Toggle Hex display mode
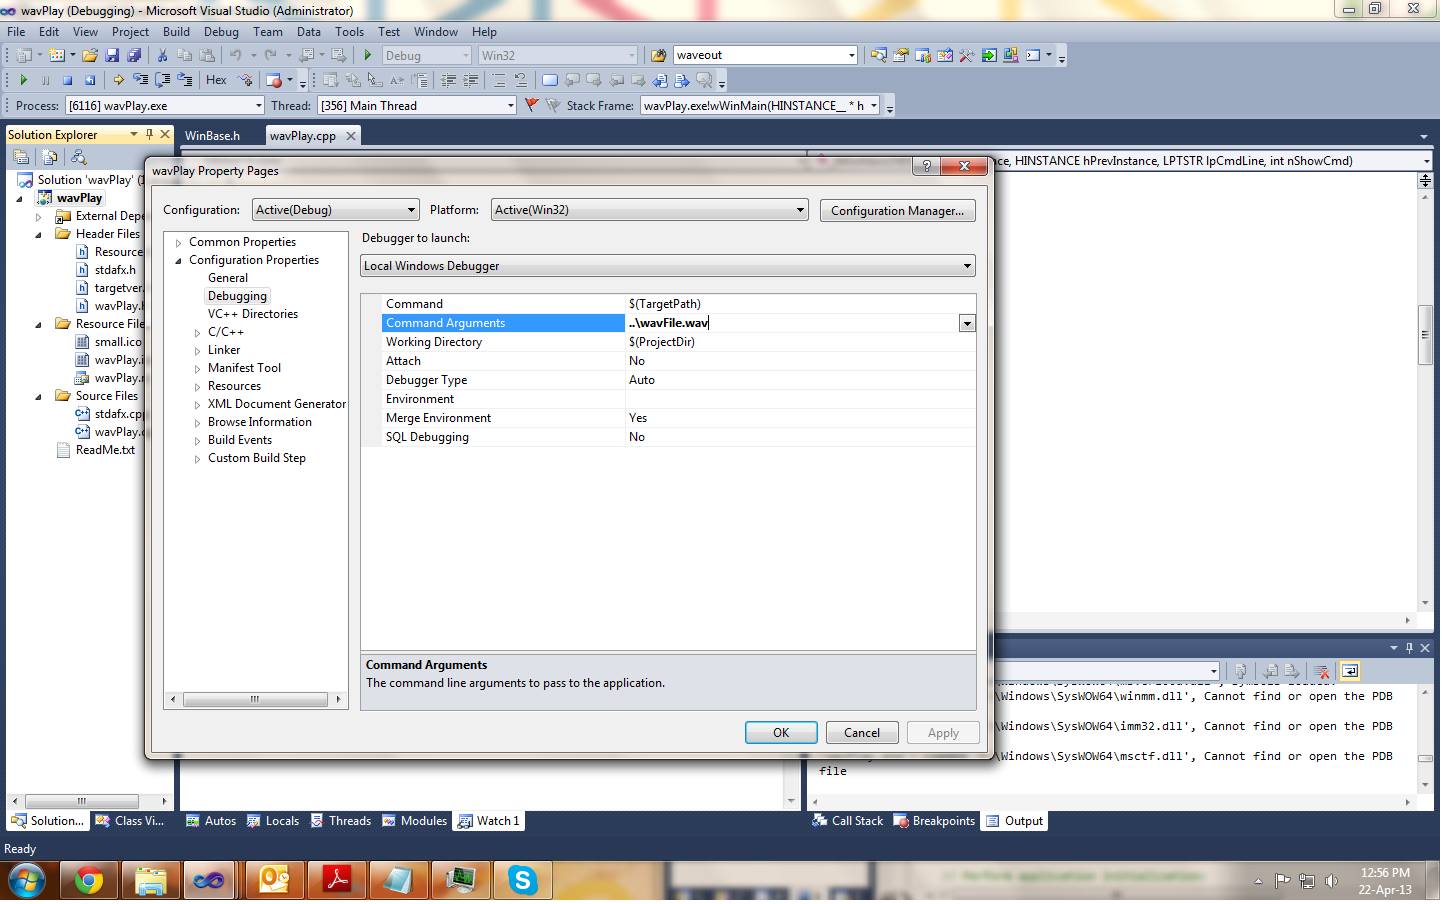This screenshot has height=904, width=1442. pos(216,80)
